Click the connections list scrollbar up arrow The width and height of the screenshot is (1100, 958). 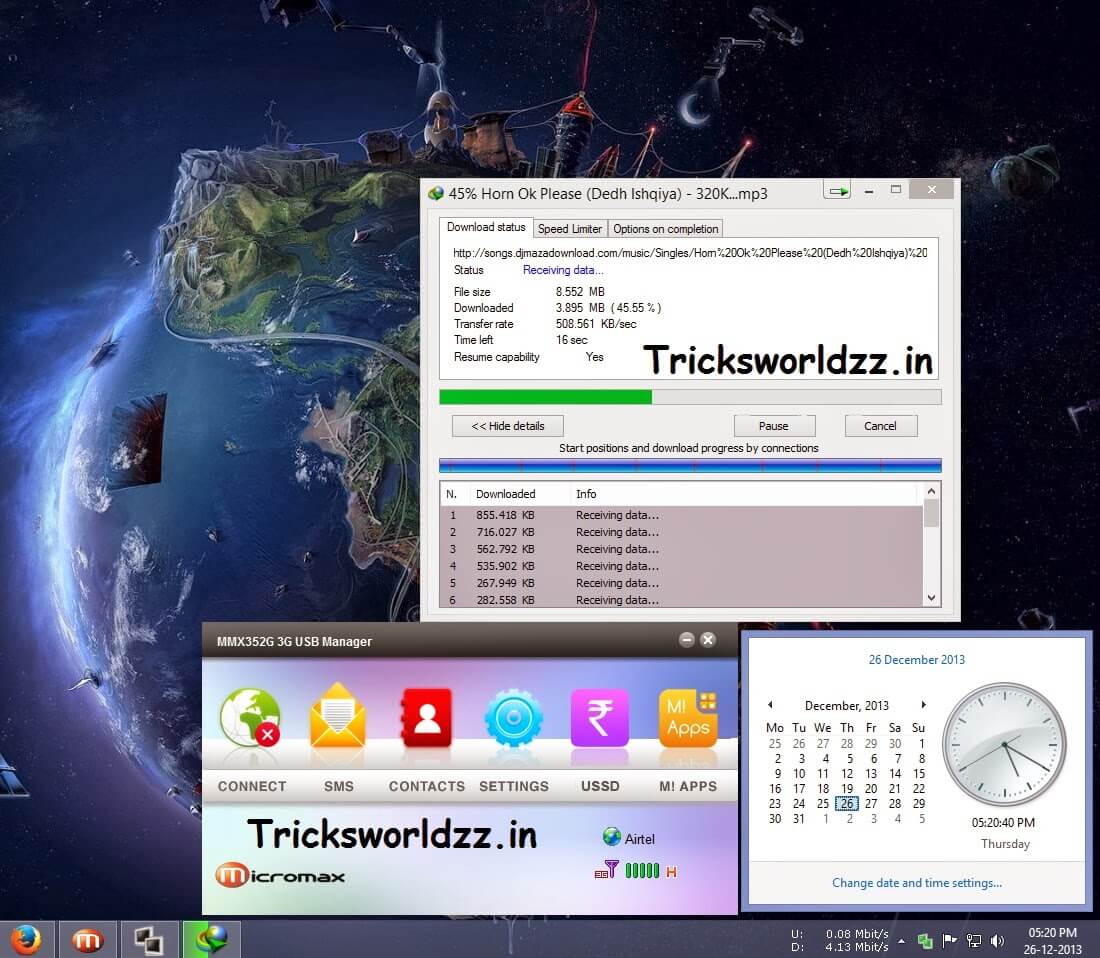[x=931, y=491]
